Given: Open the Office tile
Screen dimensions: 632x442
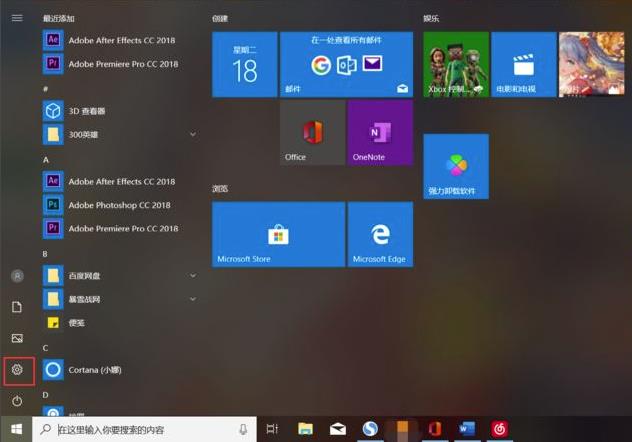Looking at the screenshot, I should pos(312,132).
